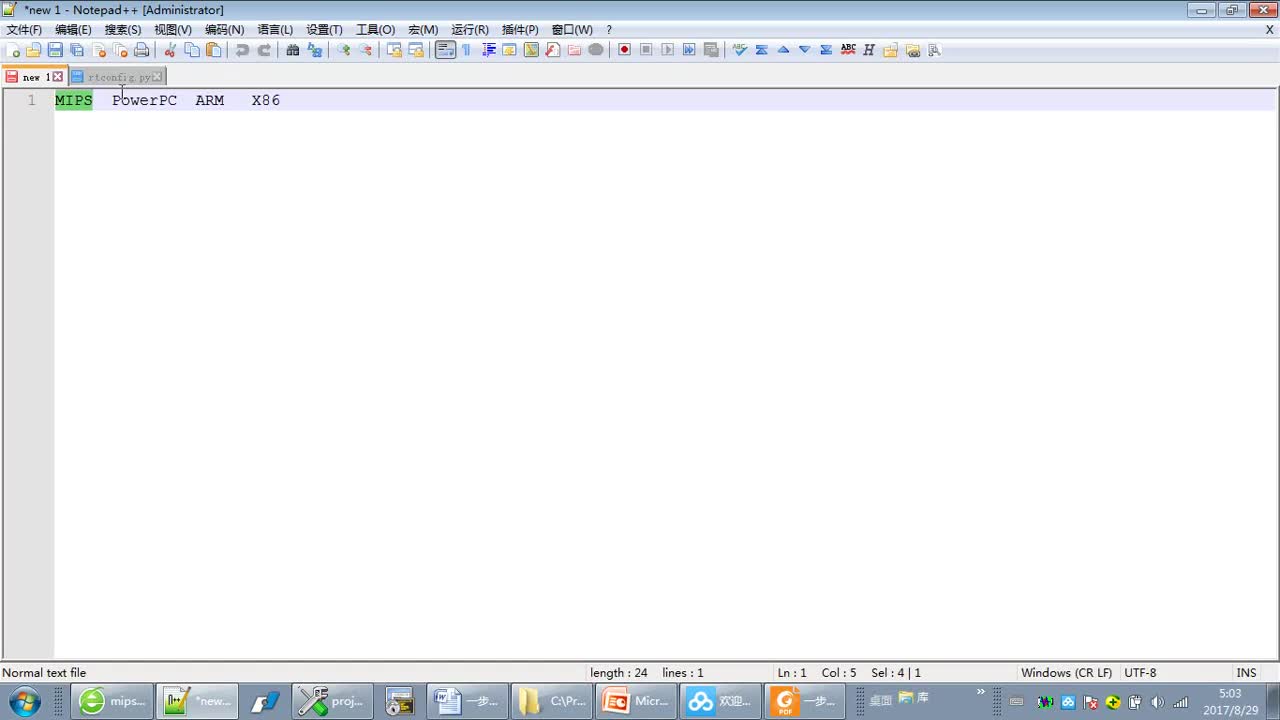The height and width of the screenshot is (720, 1280).
Task: Save the current file
Action: click(x=55, y=50)
